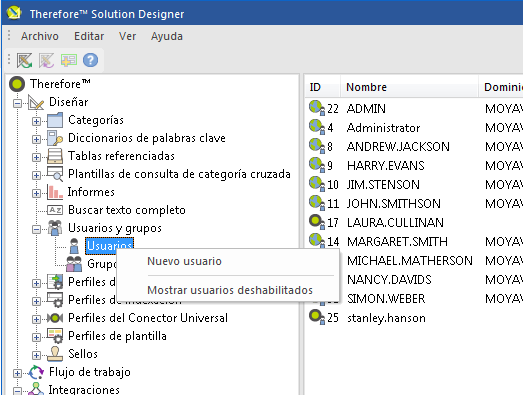This screenshot has width=523, height=395.
Task: Click the Informes bar chart icon
Action: [x=55, y=192]
